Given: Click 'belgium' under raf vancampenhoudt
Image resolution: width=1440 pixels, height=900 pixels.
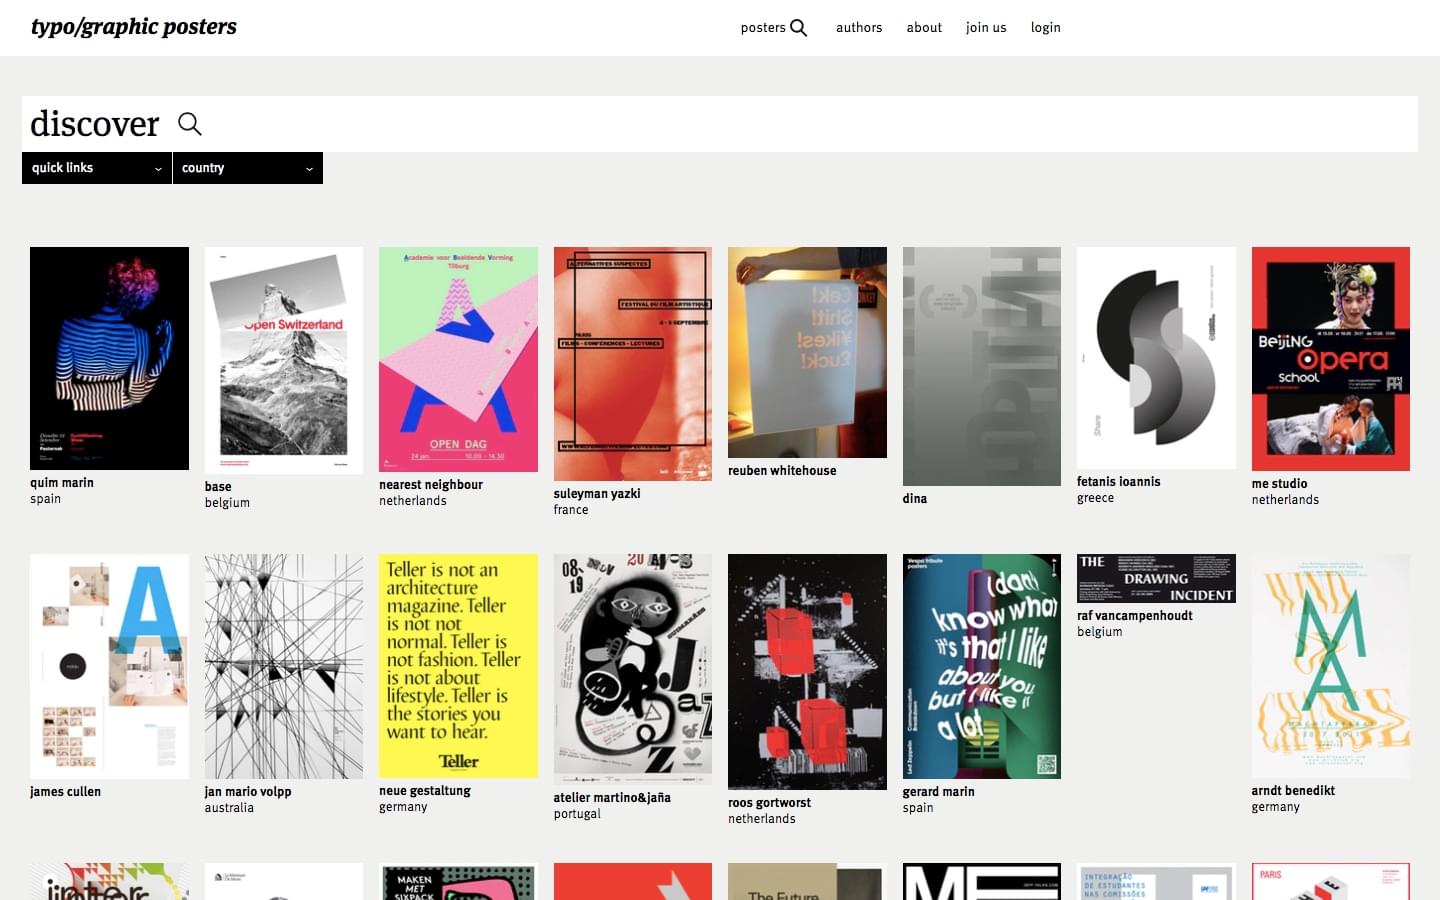Looking at the screenshot, I should (1100, 632).
